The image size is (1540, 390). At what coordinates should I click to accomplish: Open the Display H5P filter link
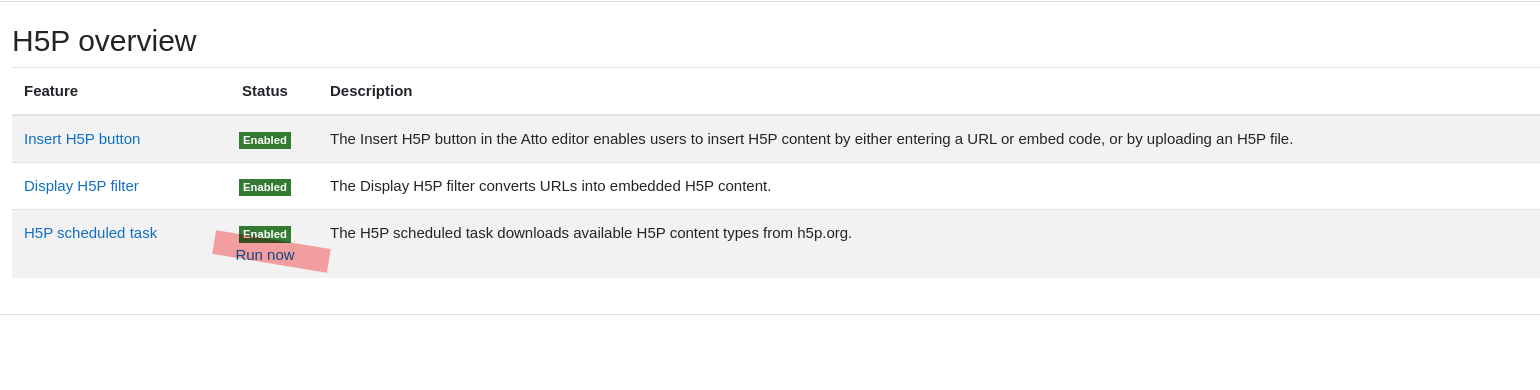coord(81,186)
